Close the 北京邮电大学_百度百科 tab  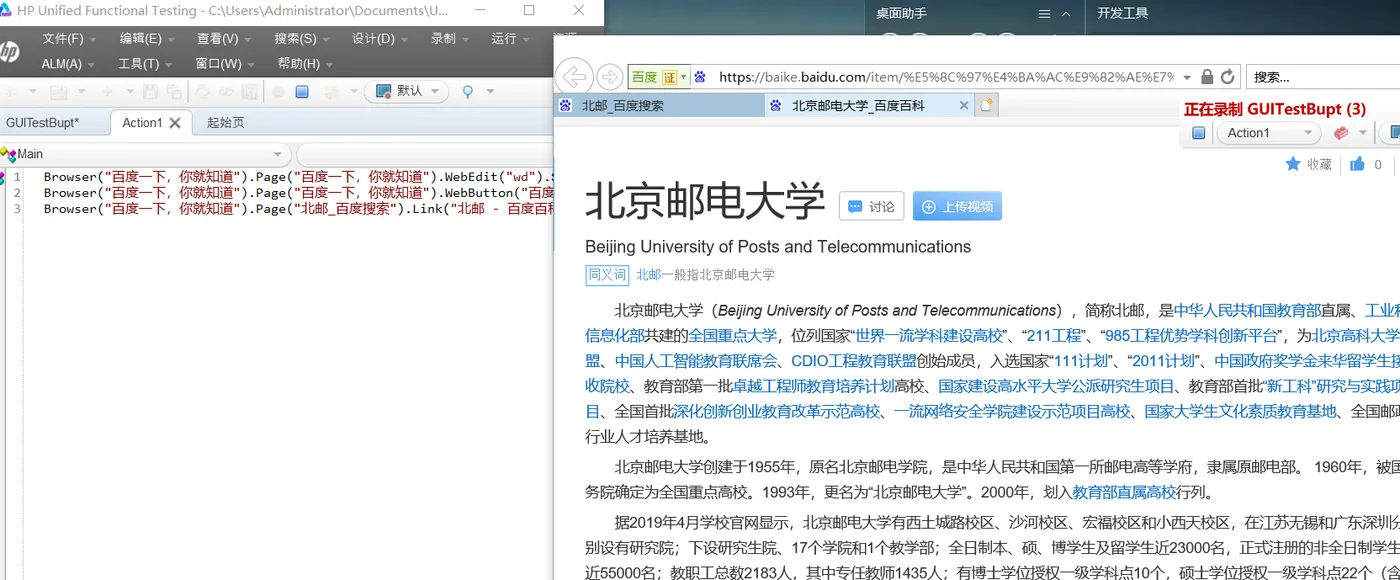click(x=964, y=105)
